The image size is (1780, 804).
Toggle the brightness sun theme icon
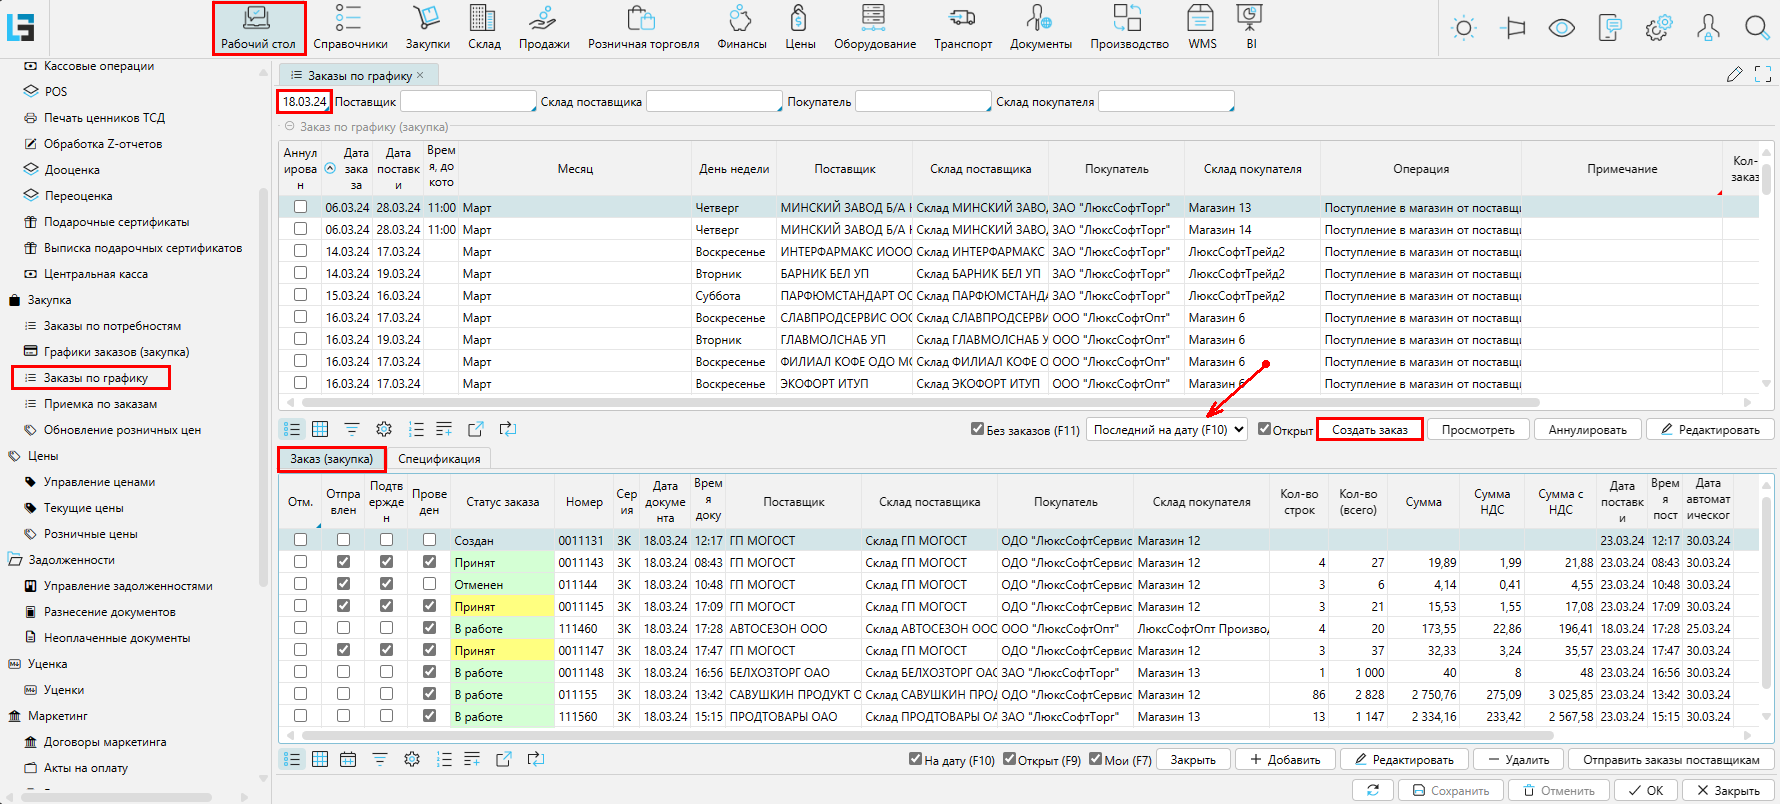click(1464, 28)
